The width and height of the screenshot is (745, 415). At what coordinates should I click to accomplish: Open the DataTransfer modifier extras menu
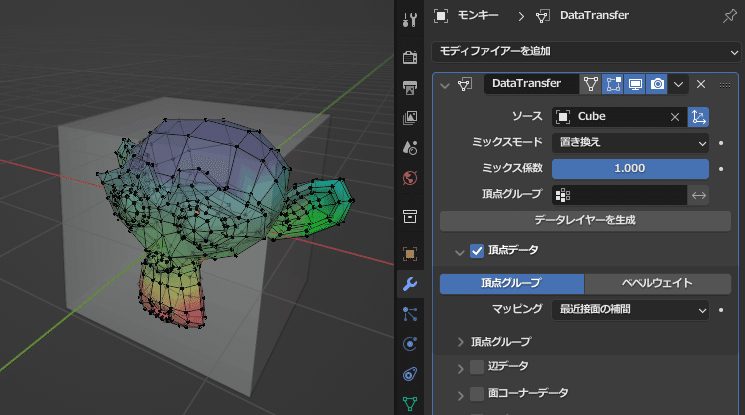pos(678,84)
